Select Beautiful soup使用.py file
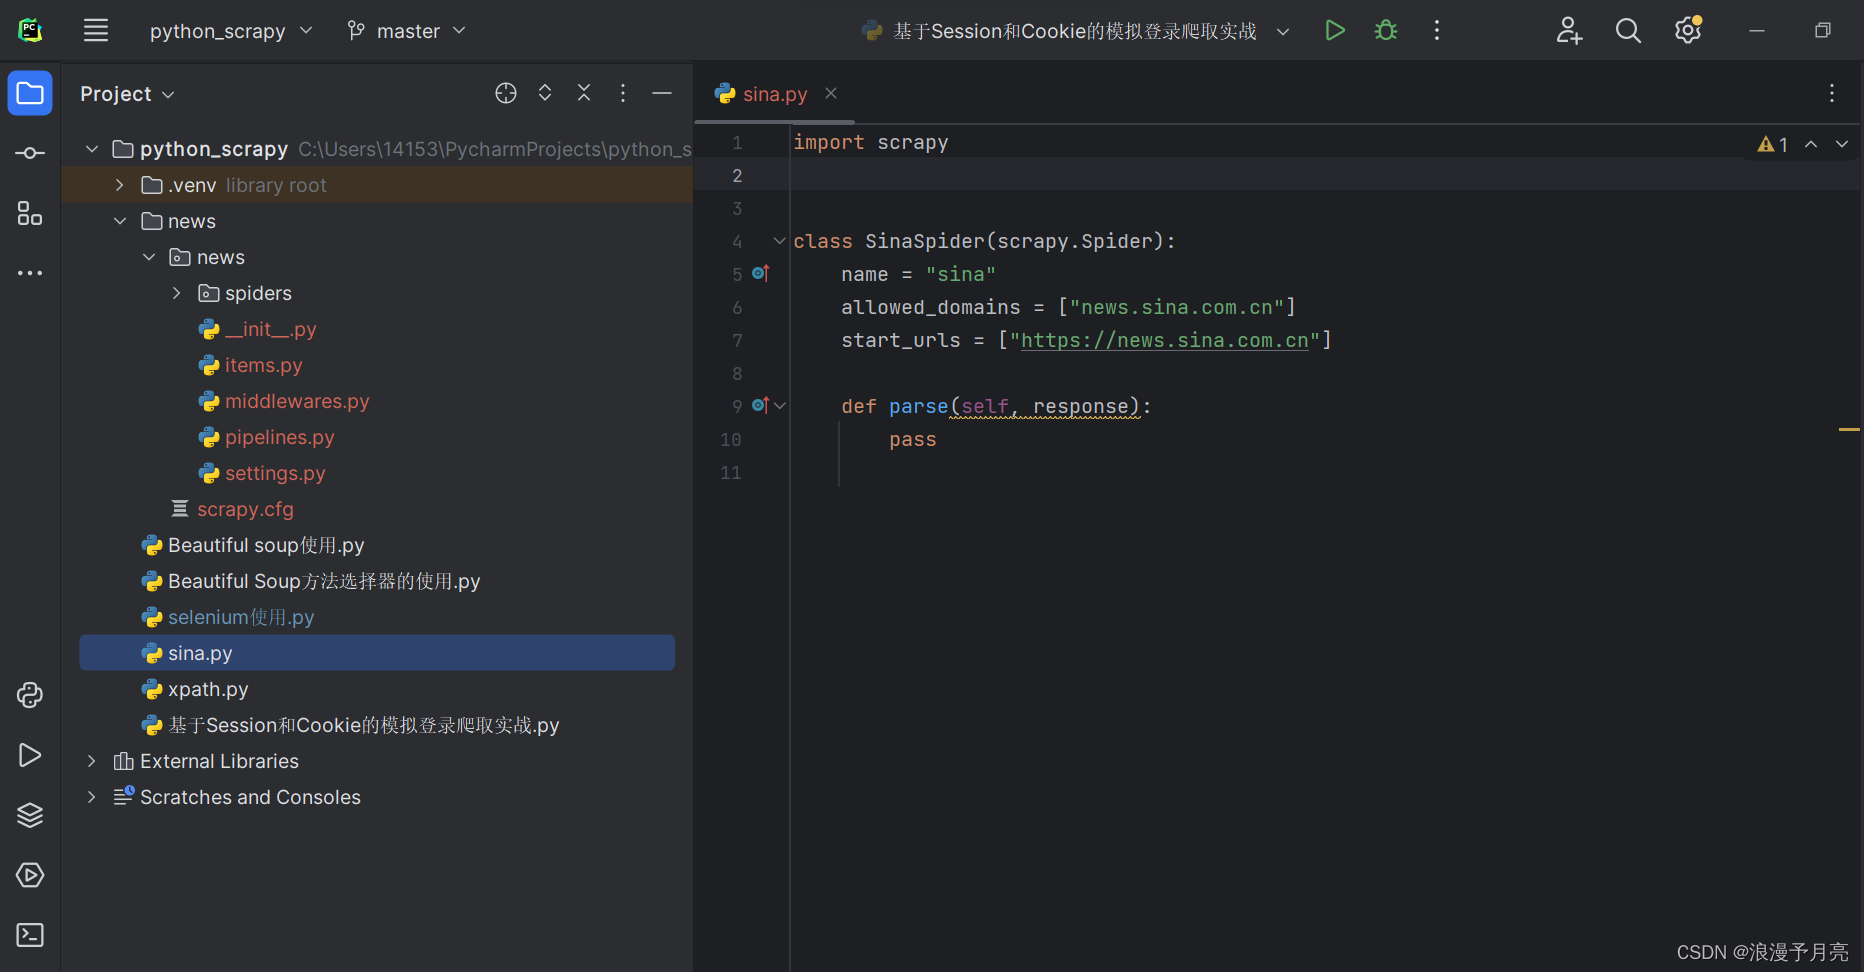 (253, 545)
